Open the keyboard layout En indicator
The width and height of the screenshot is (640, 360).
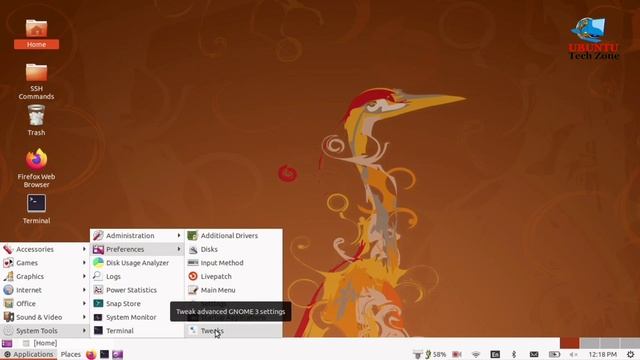coord(495,354)
